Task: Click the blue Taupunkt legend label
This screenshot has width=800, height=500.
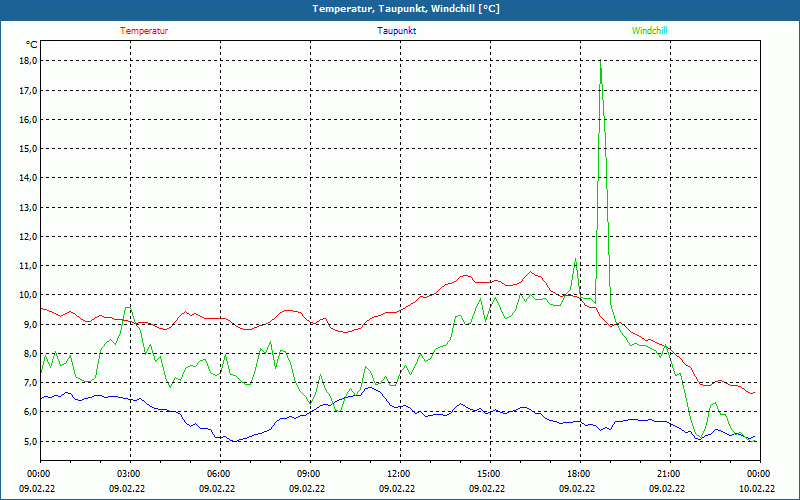Action: [396, 31]
